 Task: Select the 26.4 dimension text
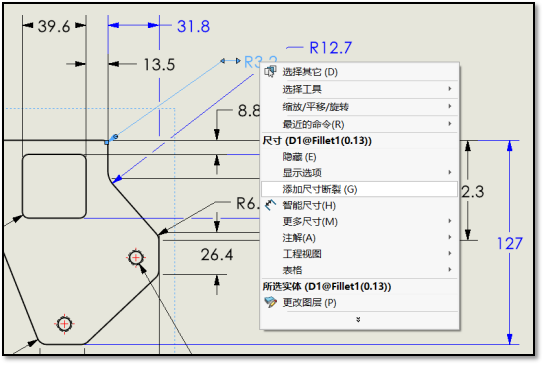[x=217, y=255]
